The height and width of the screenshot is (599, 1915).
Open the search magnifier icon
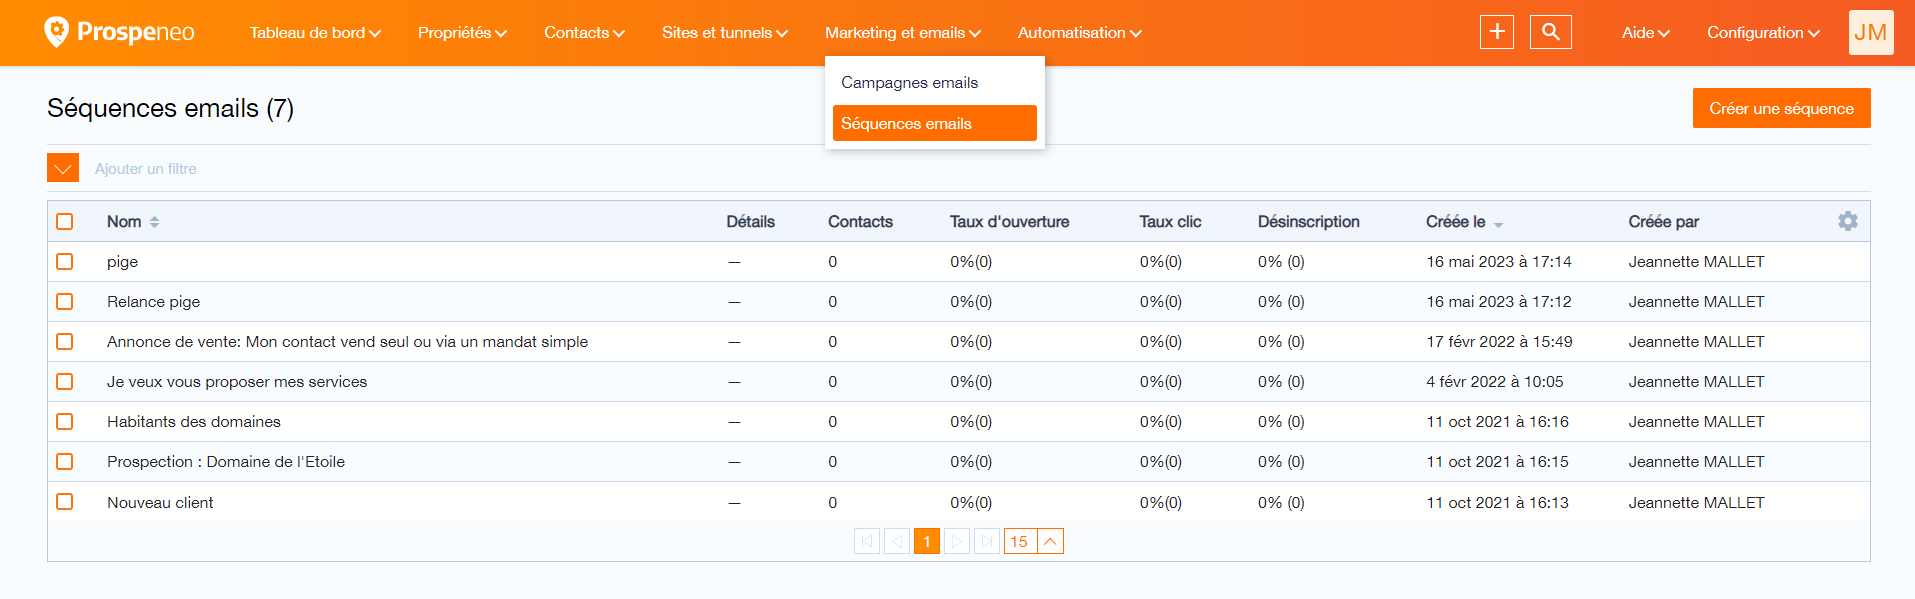pos(1551,32)
